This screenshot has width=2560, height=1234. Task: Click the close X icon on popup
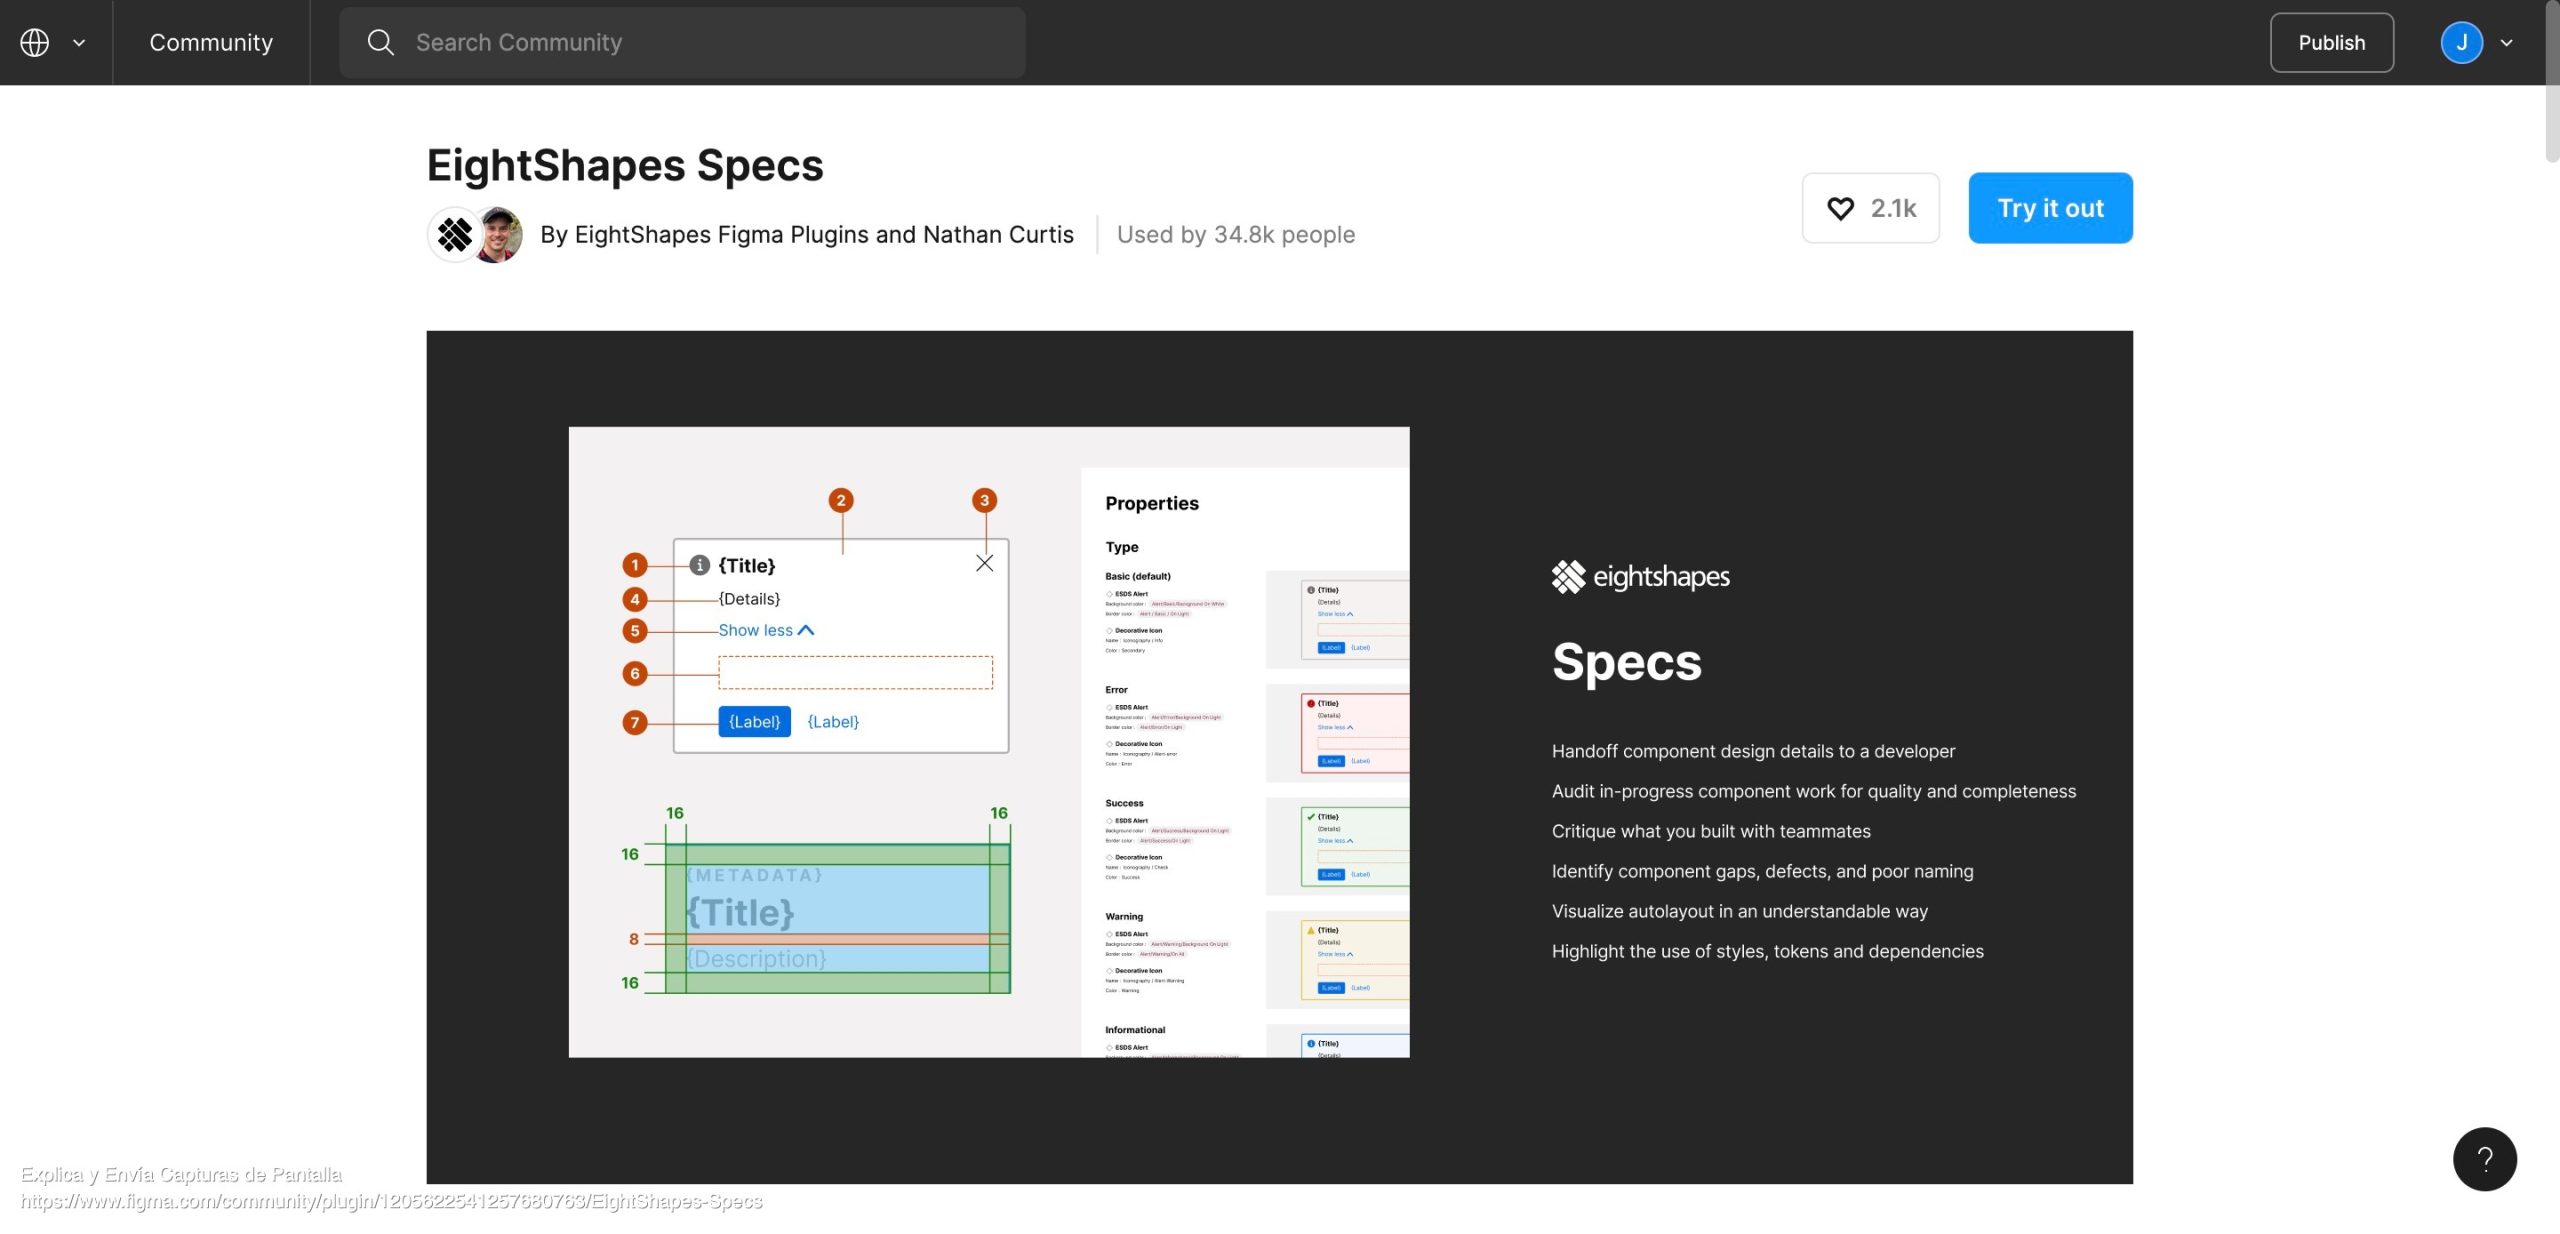[x=988, y=562]
